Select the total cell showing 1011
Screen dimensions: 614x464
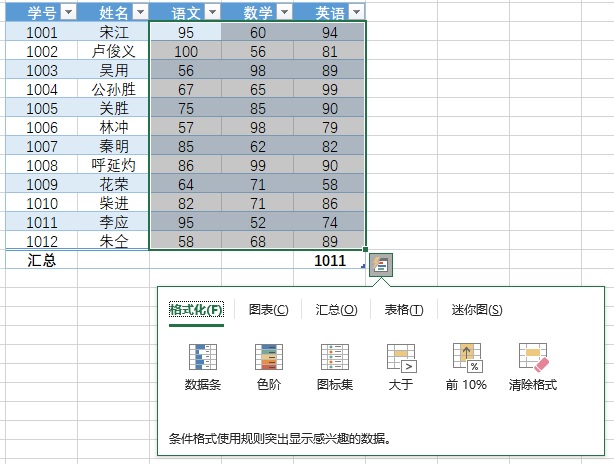[329, 260]
